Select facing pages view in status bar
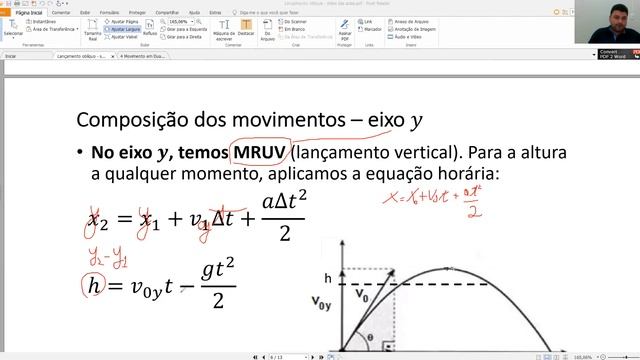Screen dimensions: 640x360 [556, 357]
